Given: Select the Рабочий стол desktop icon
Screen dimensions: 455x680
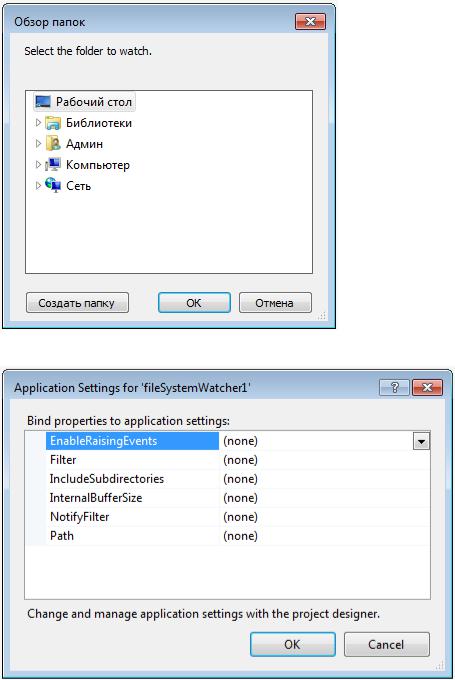Looking at the screenshot, I should [x=43, y=102].
